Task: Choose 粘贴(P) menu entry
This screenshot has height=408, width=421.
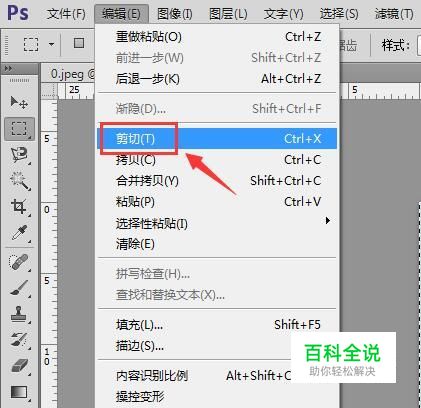Action: coord(217,202)
